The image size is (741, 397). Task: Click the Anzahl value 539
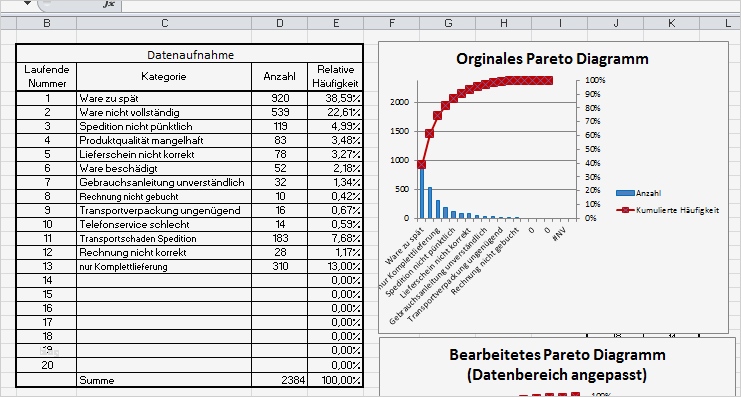[x=280, y=112]
